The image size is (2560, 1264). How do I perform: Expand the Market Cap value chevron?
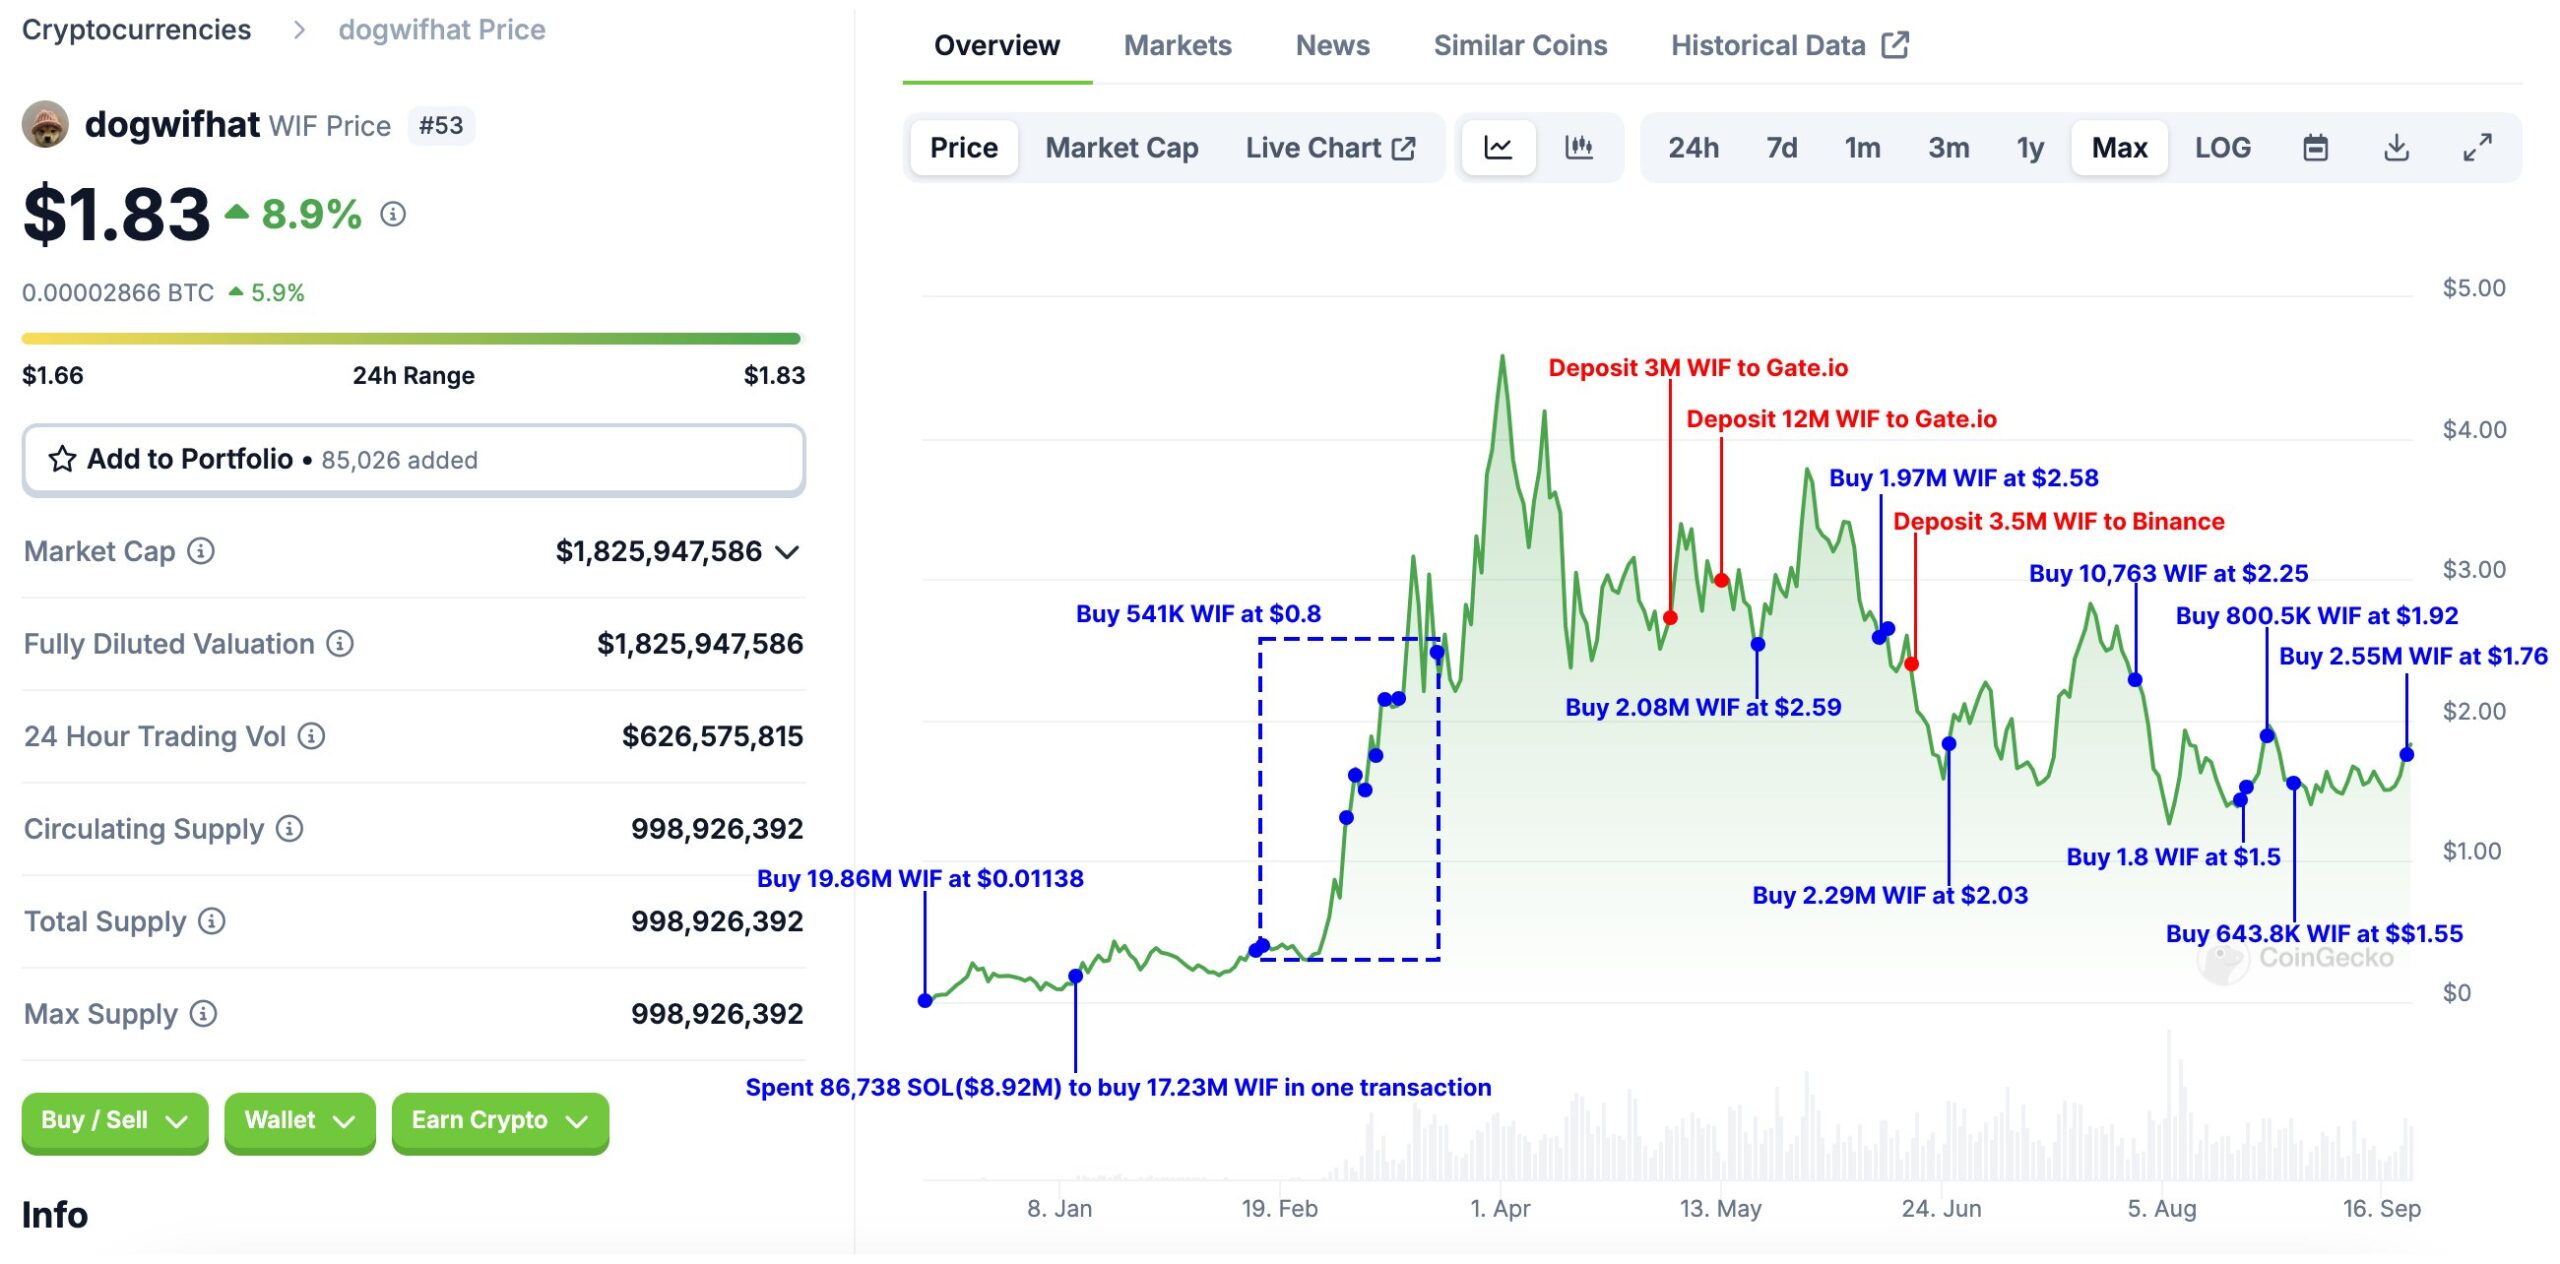[788, 552]
